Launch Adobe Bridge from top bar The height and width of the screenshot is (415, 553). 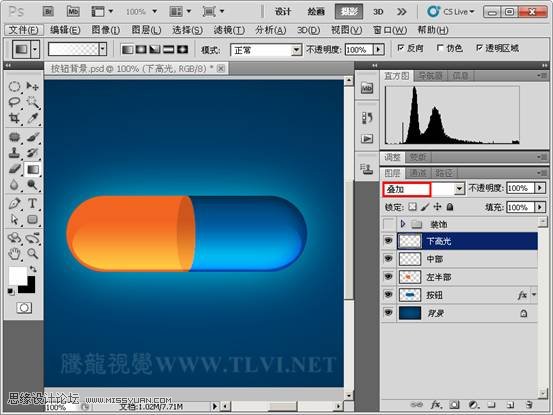(48, 12)
